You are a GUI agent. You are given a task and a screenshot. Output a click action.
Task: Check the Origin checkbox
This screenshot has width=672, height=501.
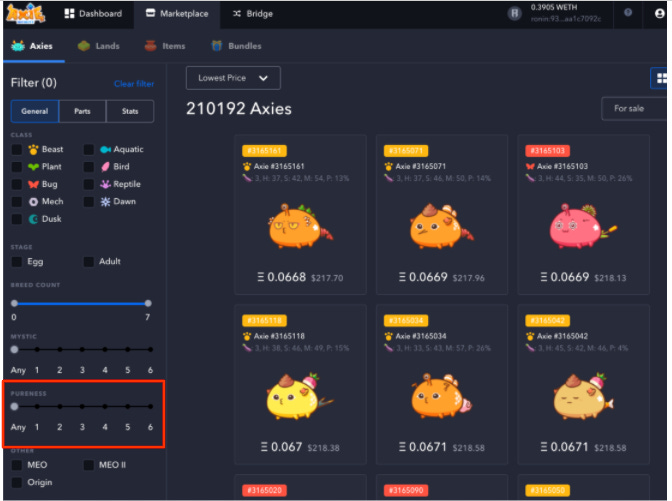(17, 483)
